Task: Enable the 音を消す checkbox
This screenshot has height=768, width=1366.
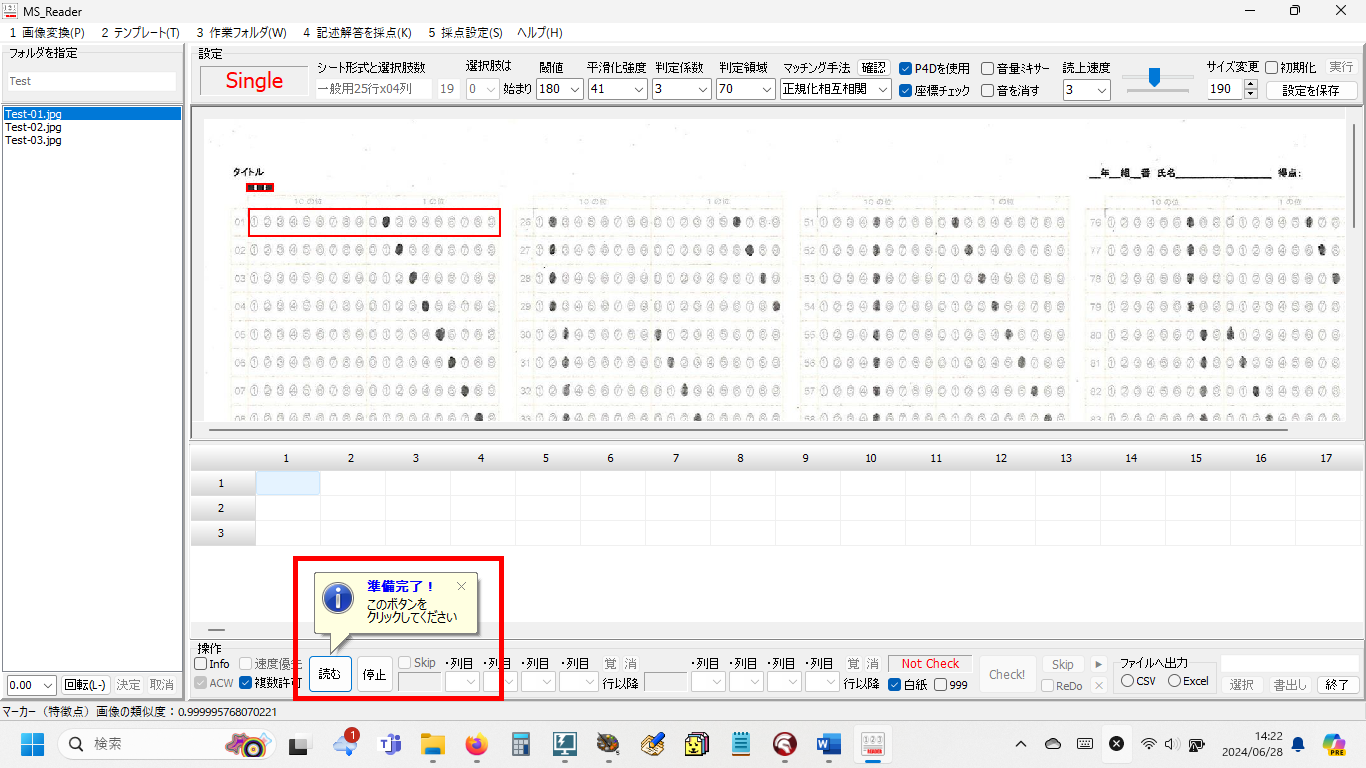Action: 988,91
